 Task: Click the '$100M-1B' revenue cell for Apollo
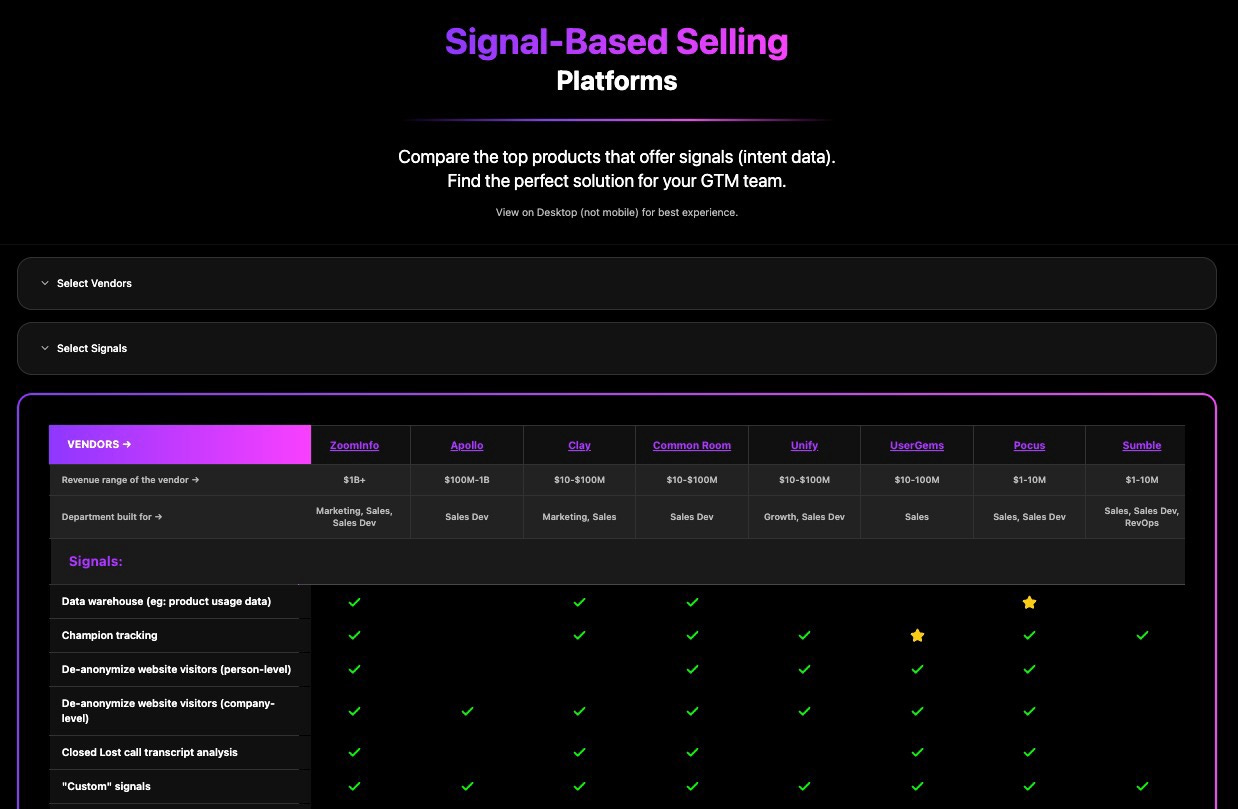467,480
